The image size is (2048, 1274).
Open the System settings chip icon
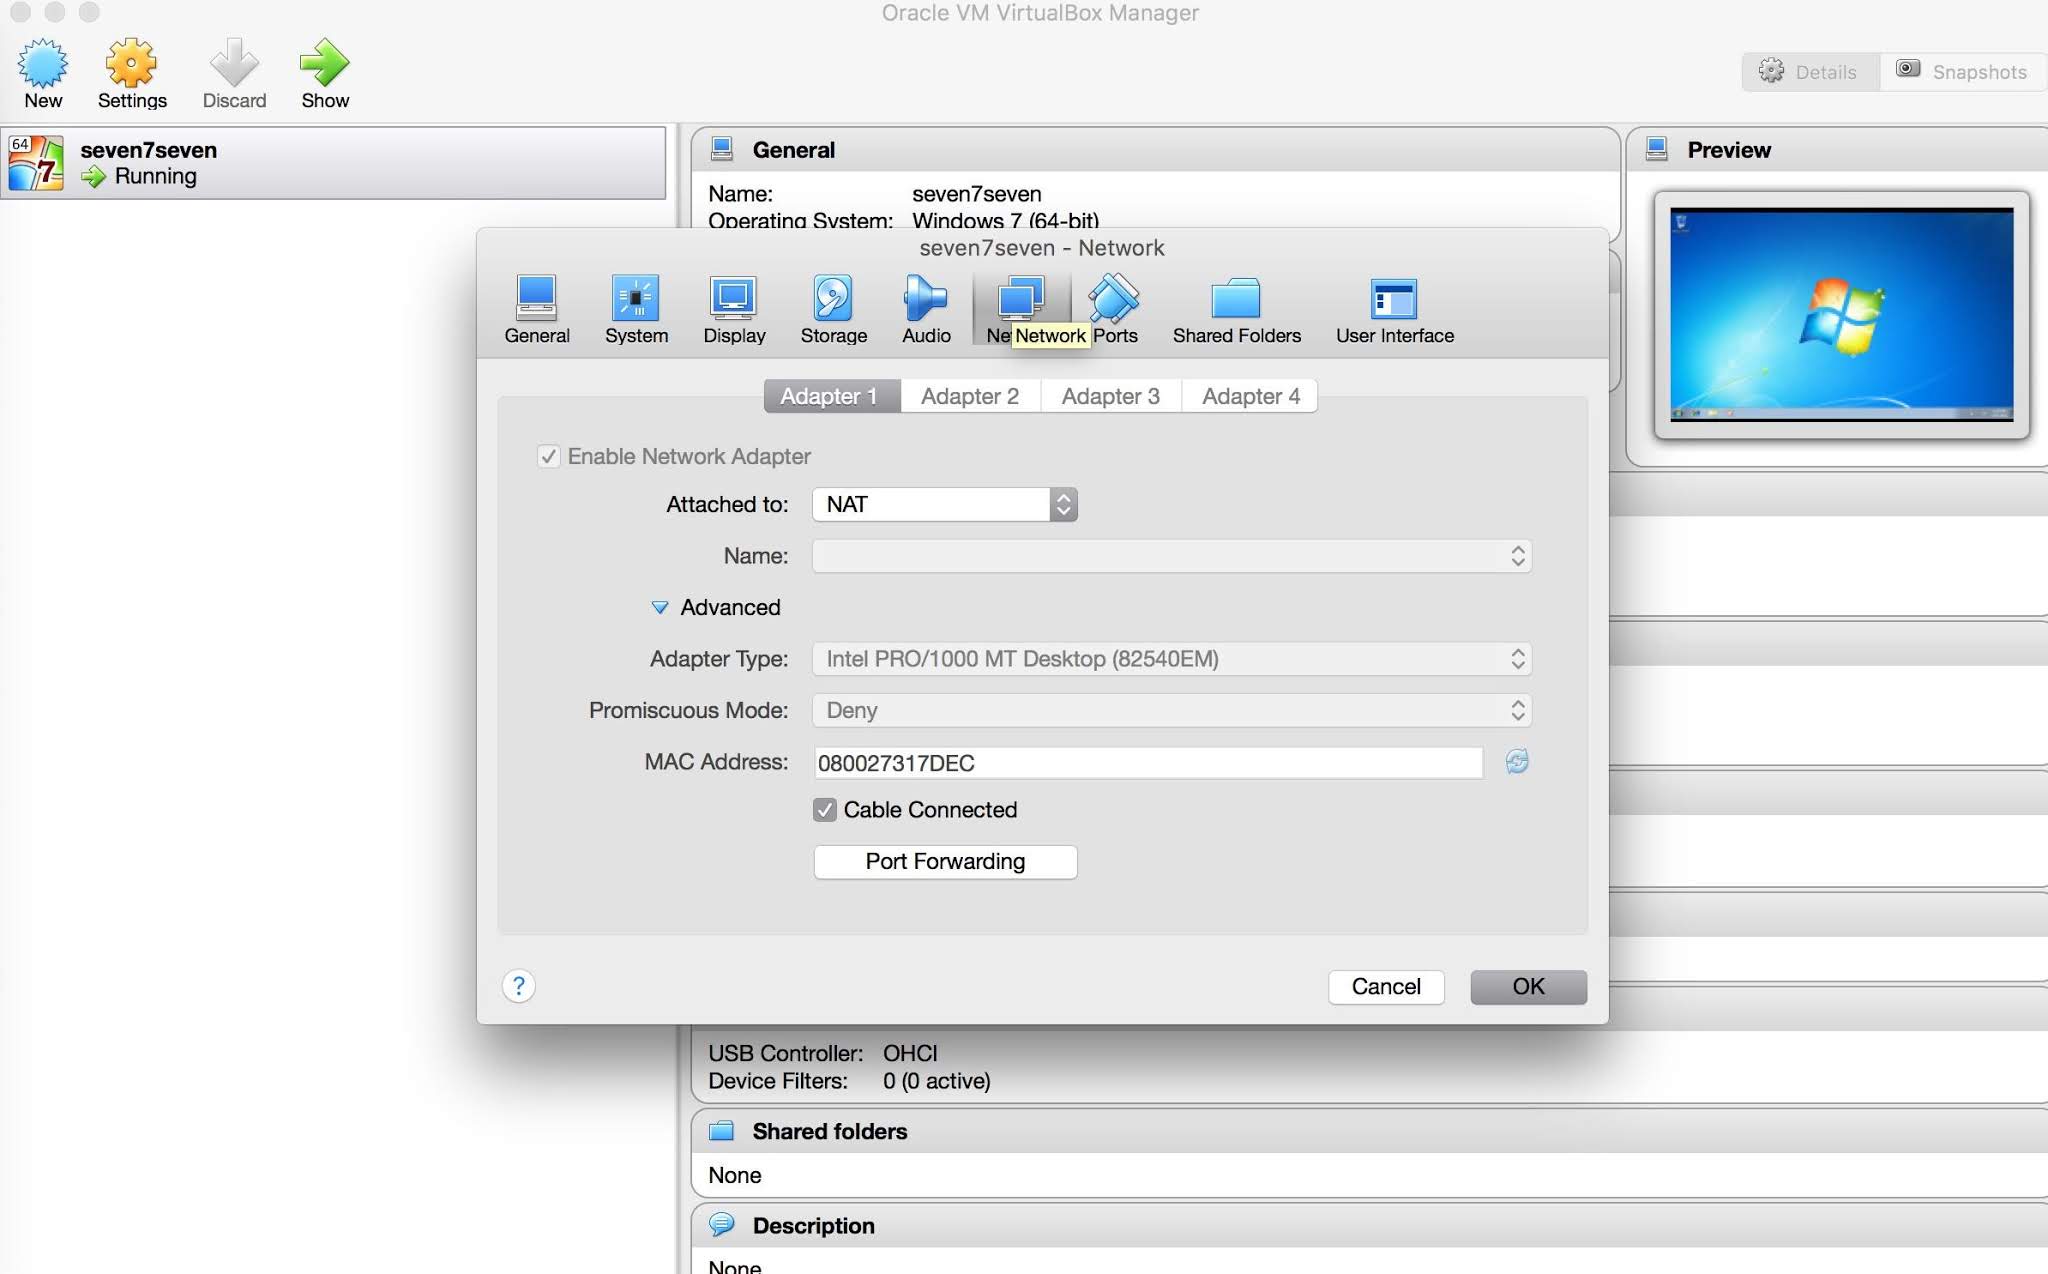tap(635, 298)
